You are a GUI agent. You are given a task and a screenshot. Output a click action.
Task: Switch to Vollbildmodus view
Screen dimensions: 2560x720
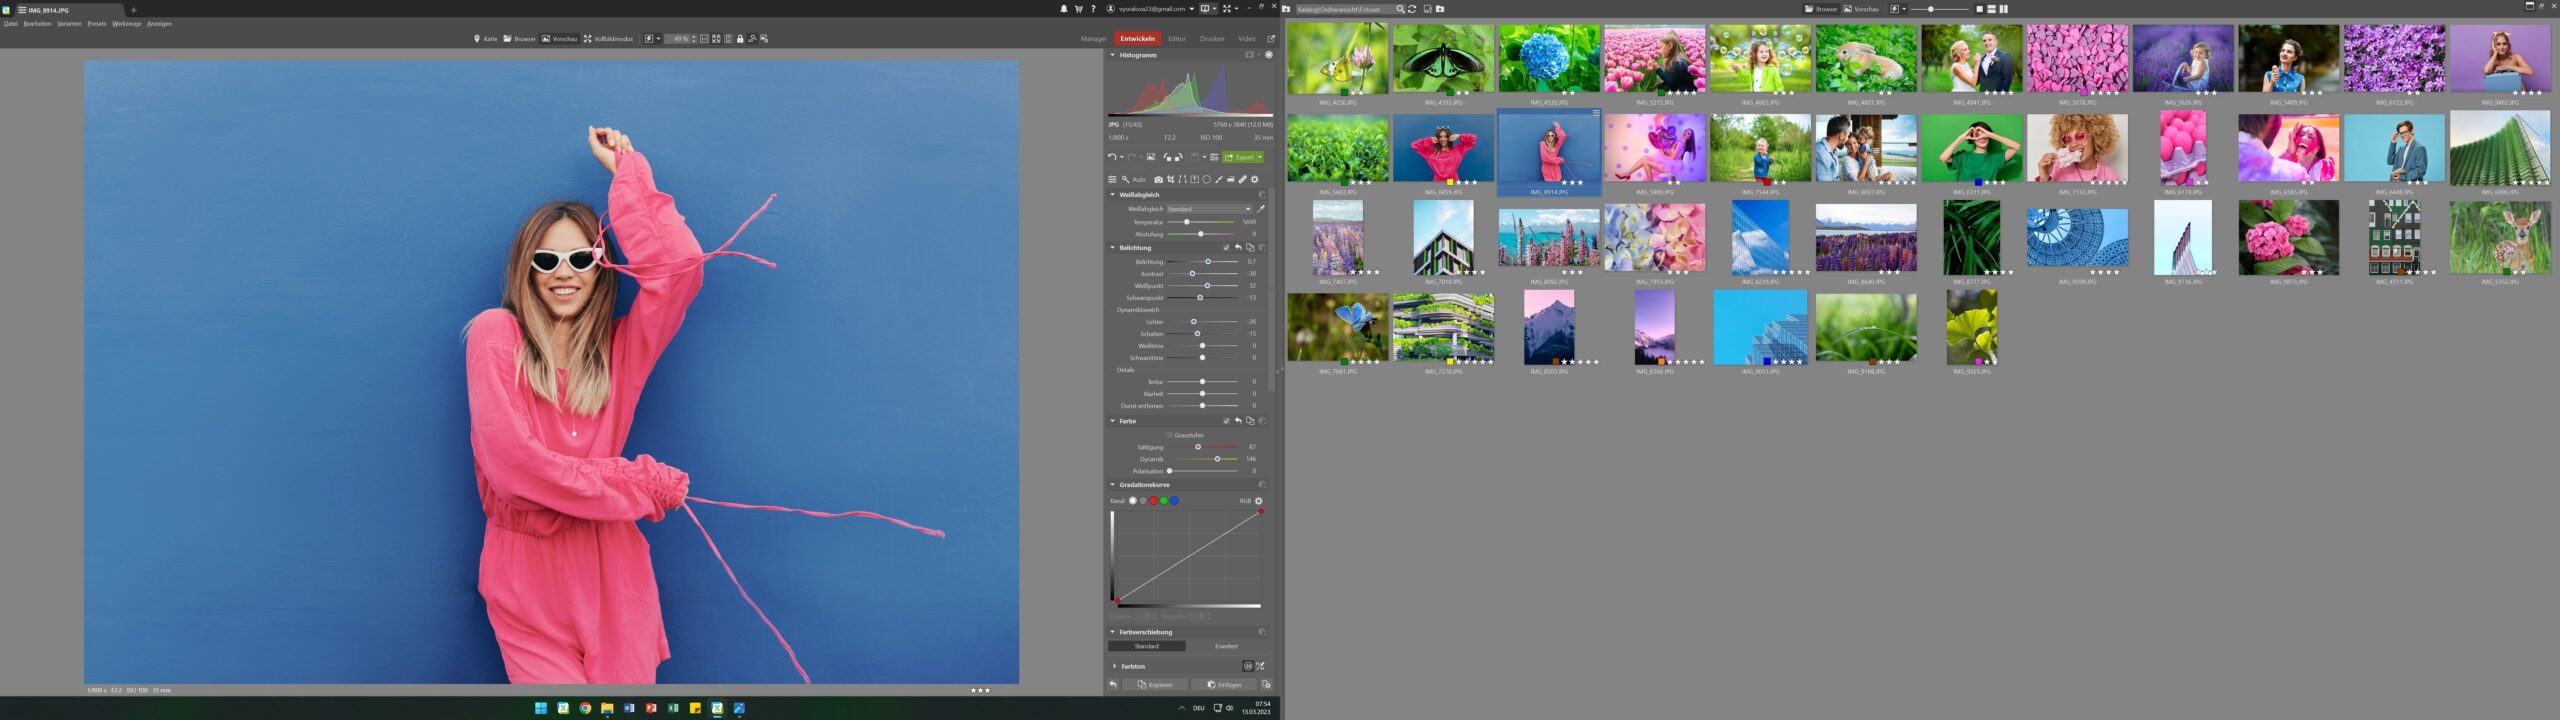pyautogui.click(x=608, y=39)
